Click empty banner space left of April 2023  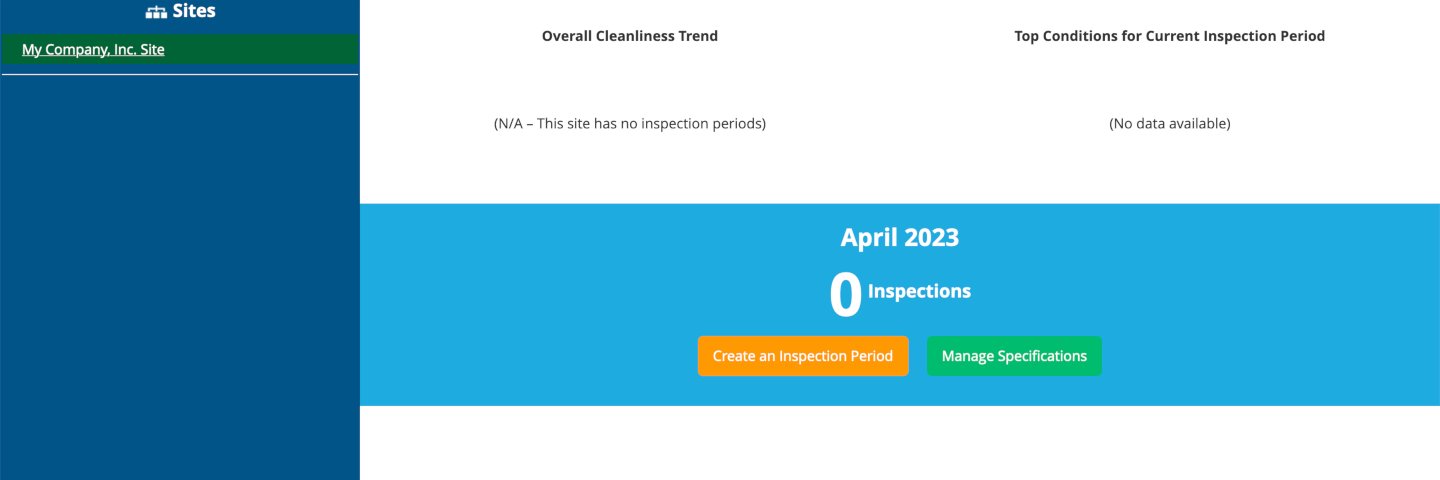600,238
